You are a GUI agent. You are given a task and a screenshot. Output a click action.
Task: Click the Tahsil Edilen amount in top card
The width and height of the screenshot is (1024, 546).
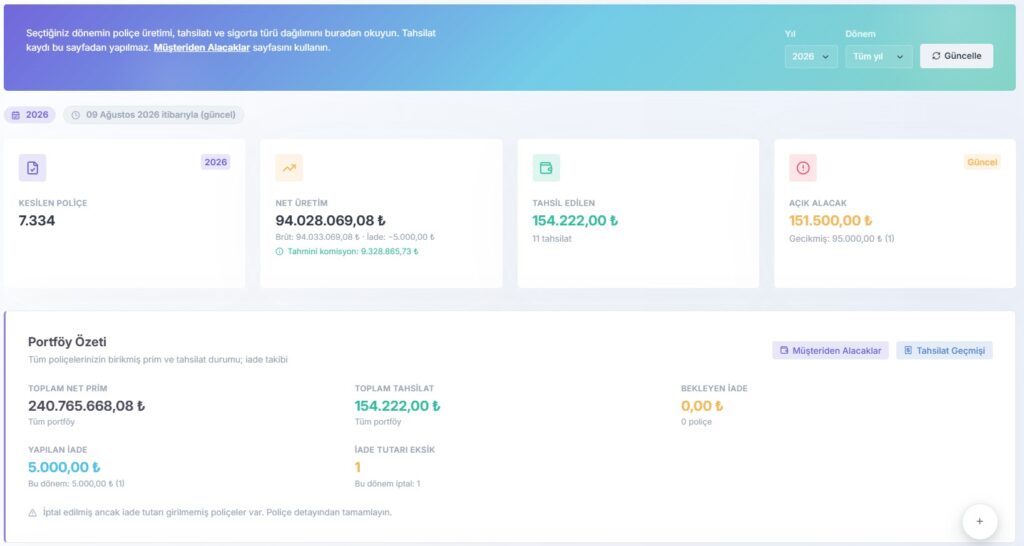(575, 221)
